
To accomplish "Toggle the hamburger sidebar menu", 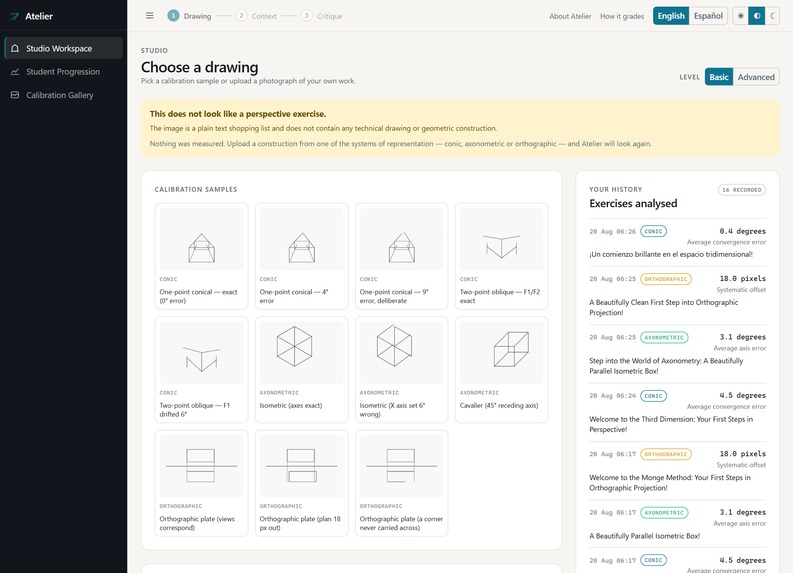I will coord(150,16).
